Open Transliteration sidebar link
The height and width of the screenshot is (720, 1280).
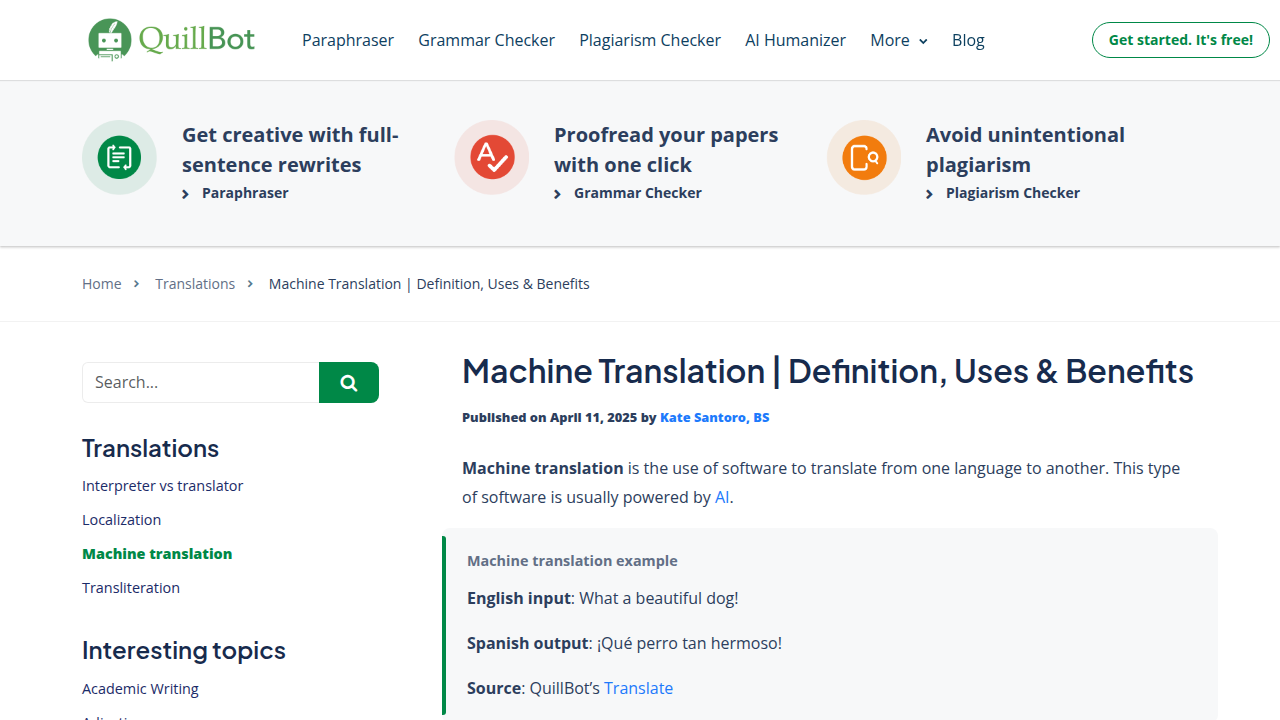131,588
